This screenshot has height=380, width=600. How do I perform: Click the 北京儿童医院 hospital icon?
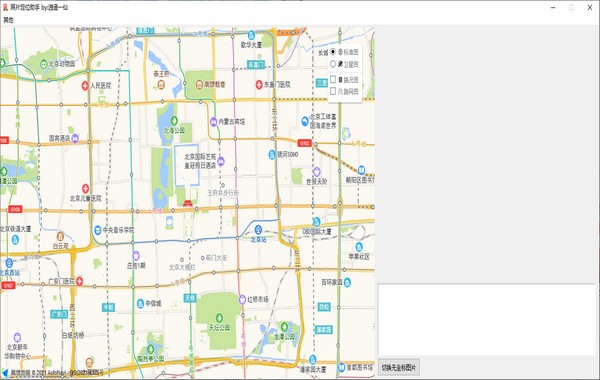pyautogui.click(x=85, y=188)
